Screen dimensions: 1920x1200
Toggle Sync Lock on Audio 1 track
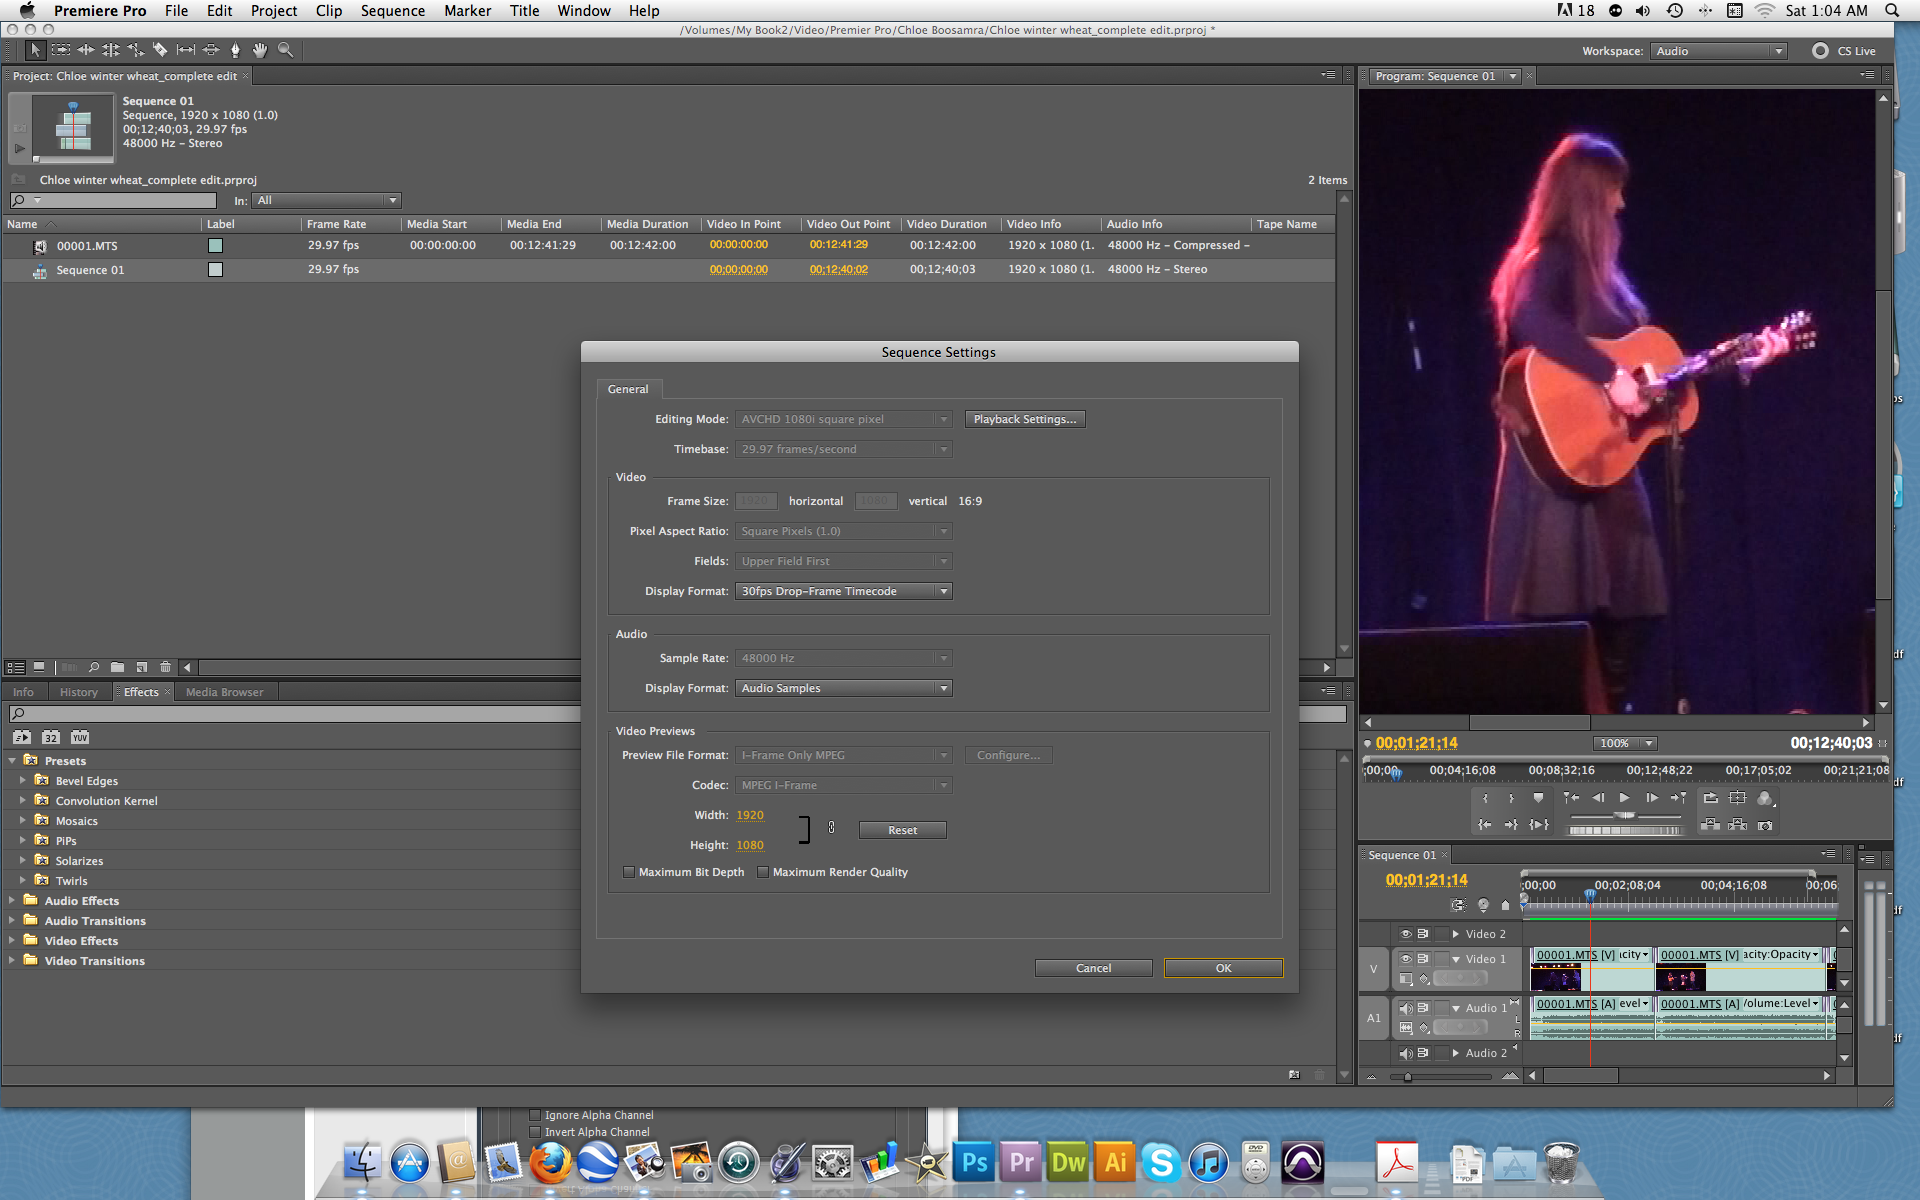[x=1423, y=1008]
